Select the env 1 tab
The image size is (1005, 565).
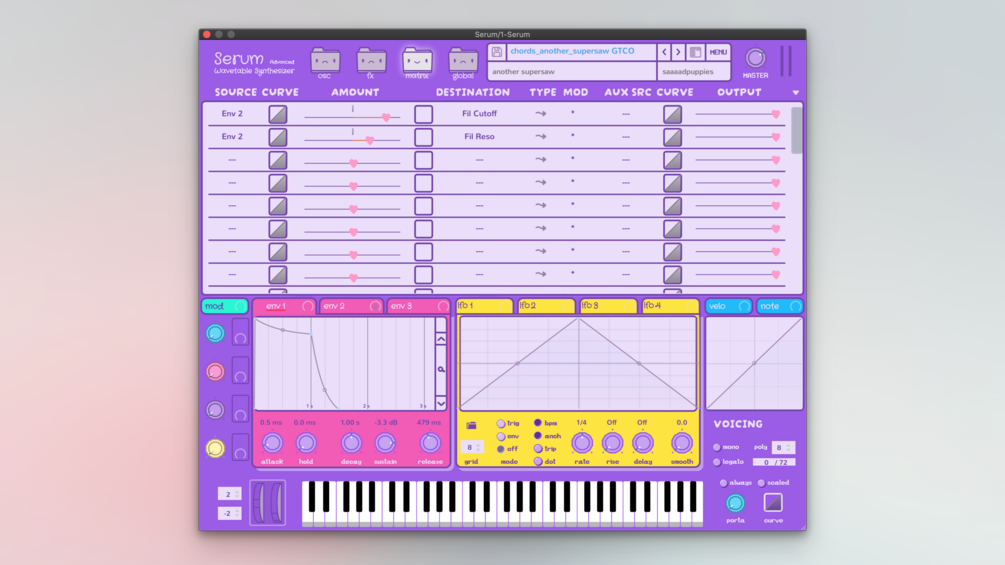point(284,306)
